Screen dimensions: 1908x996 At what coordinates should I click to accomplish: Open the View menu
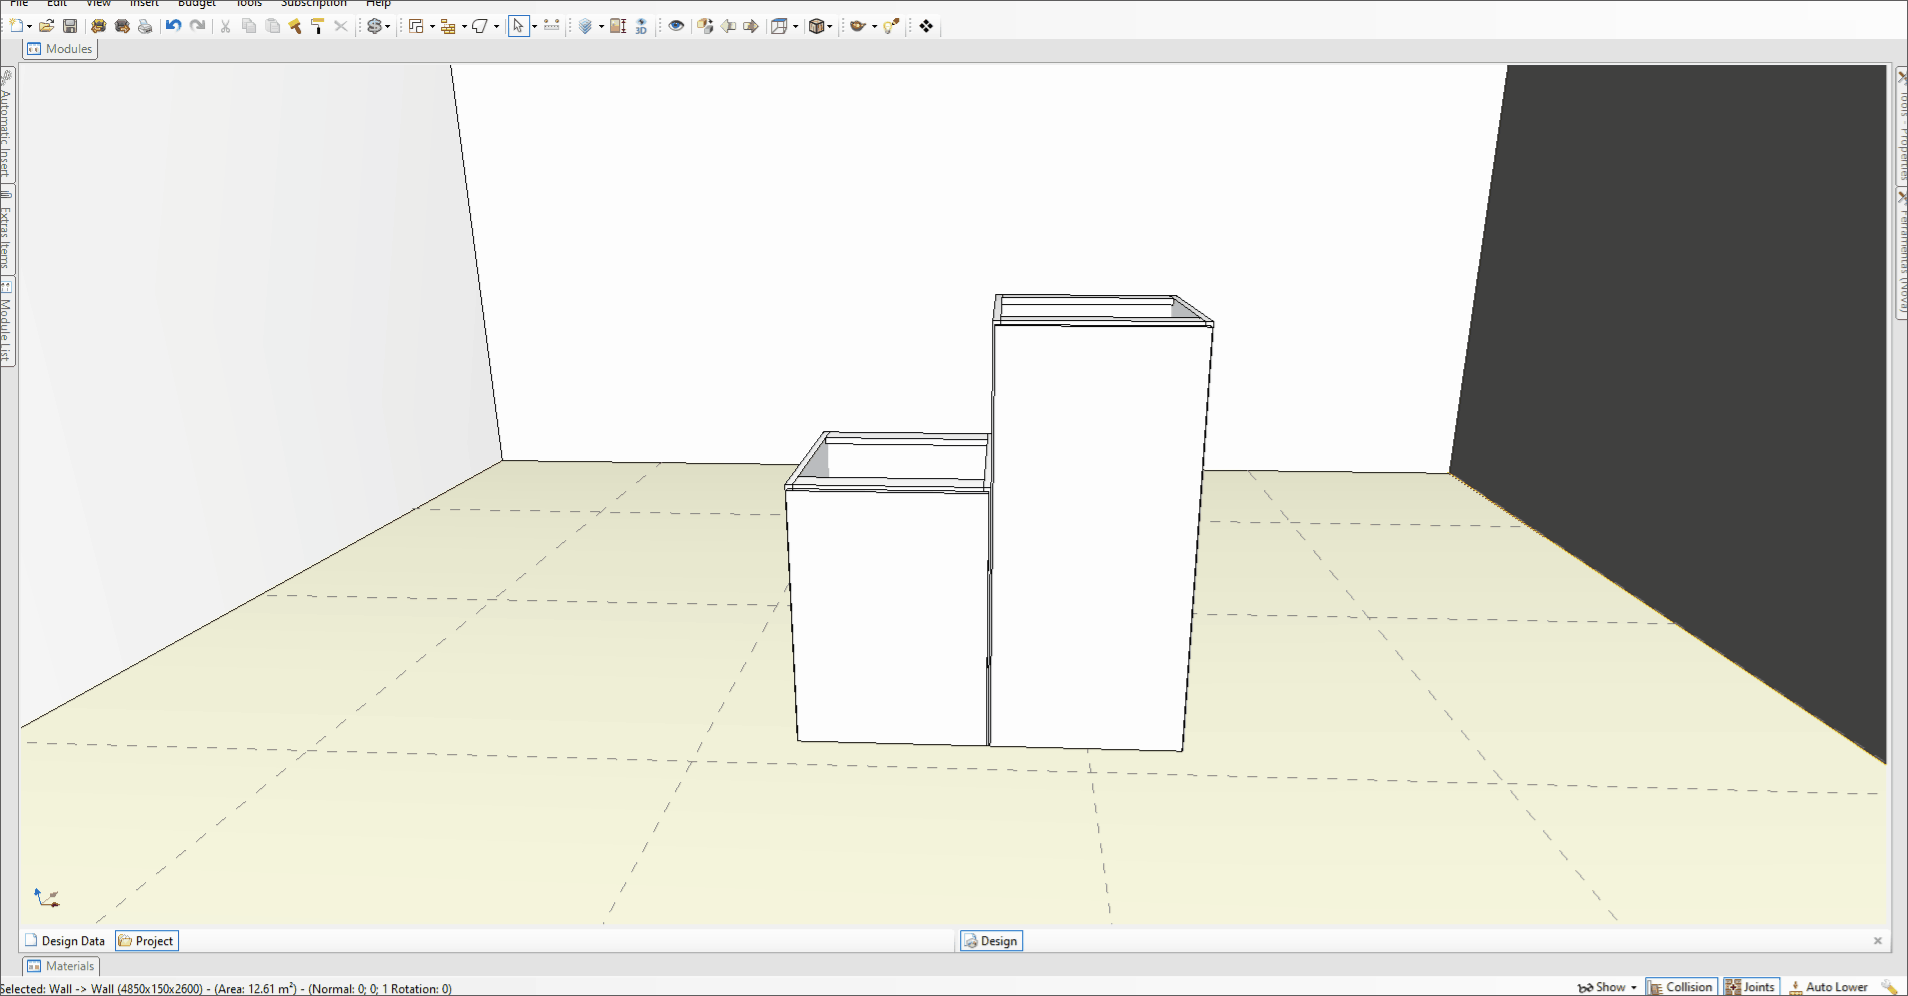(x=98, y=3)
